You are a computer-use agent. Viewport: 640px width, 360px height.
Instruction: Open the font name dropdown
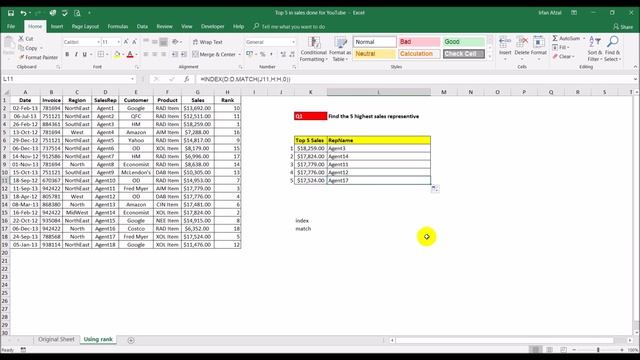click(x=98, y=42)
